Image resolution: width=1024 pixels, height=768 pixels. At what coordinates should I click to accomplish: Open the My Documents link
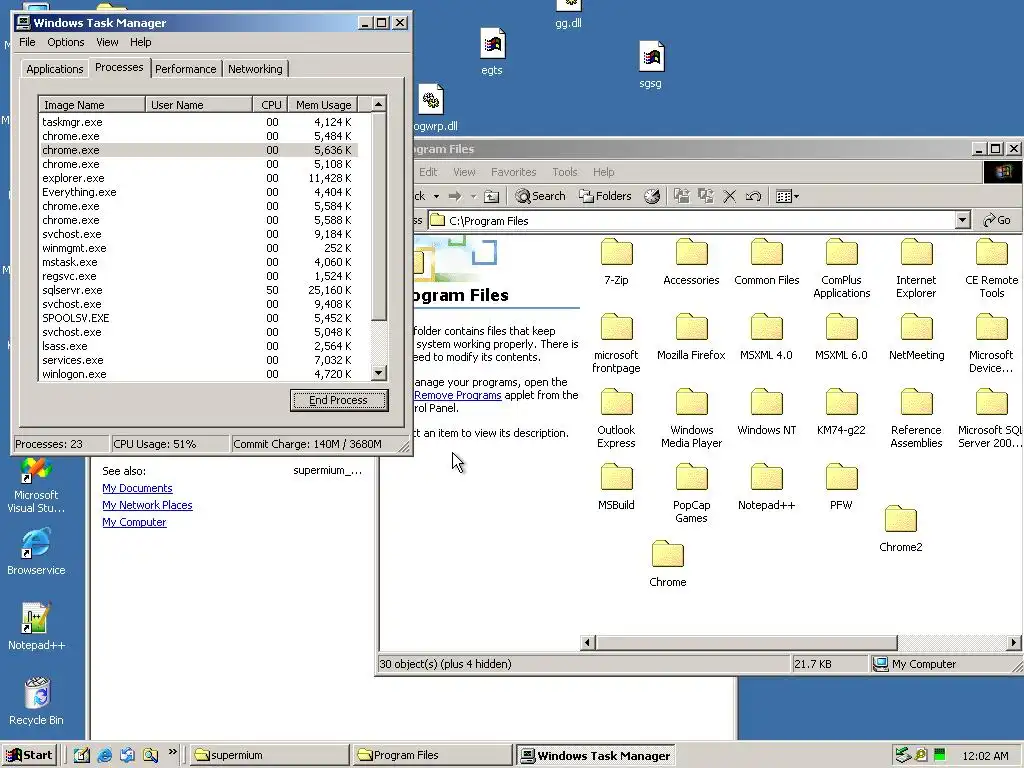tap(137, 488)
